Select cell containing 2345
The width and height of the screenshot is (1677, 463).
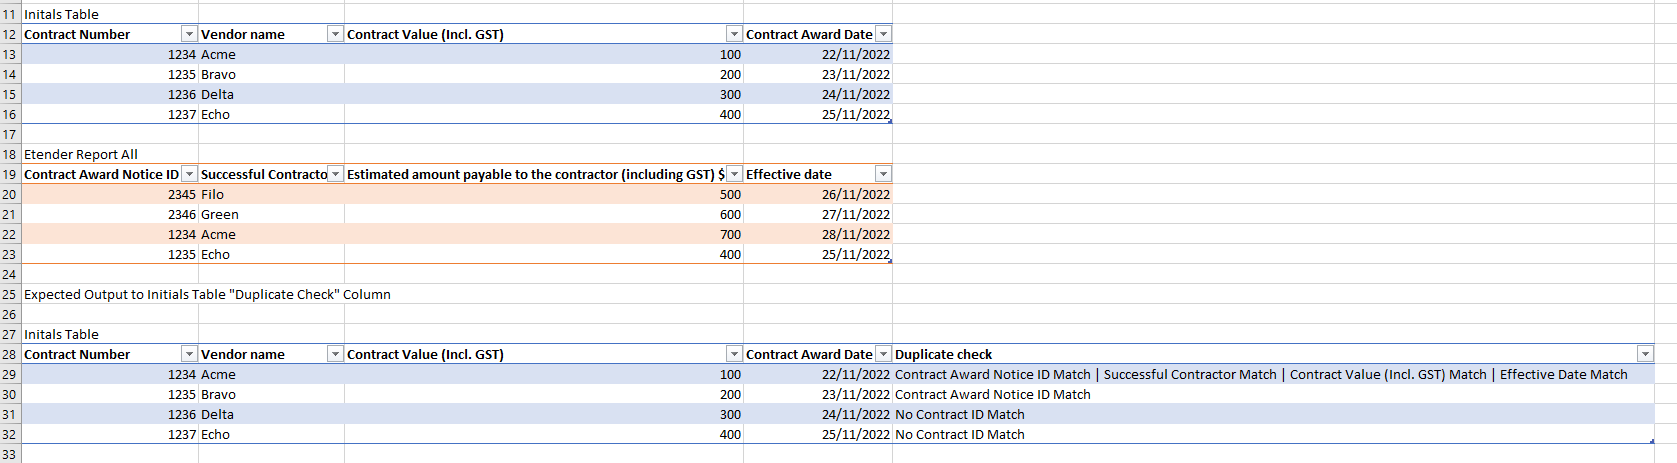point(110,194)
